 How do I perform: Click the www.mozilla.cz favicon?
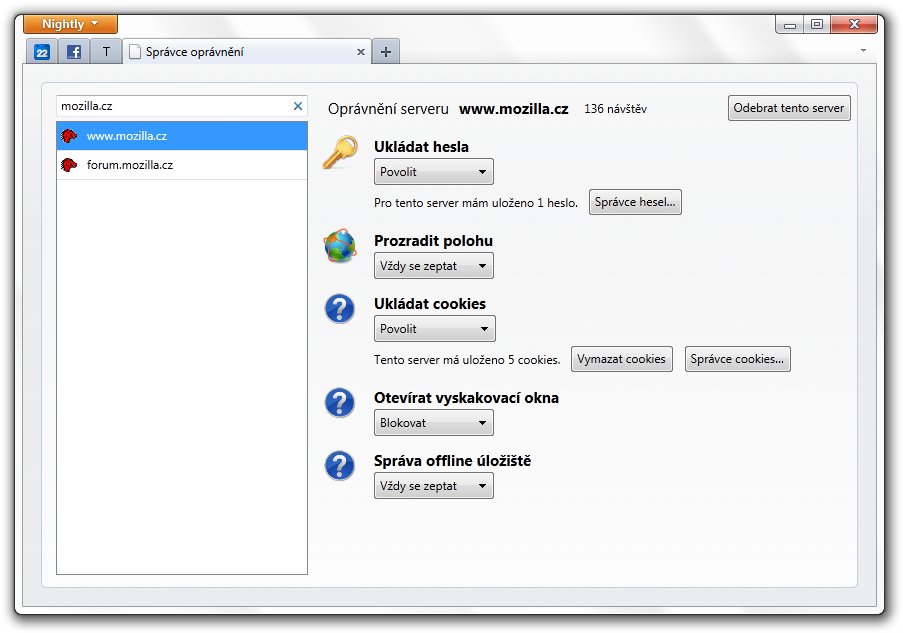pos(69,136)
